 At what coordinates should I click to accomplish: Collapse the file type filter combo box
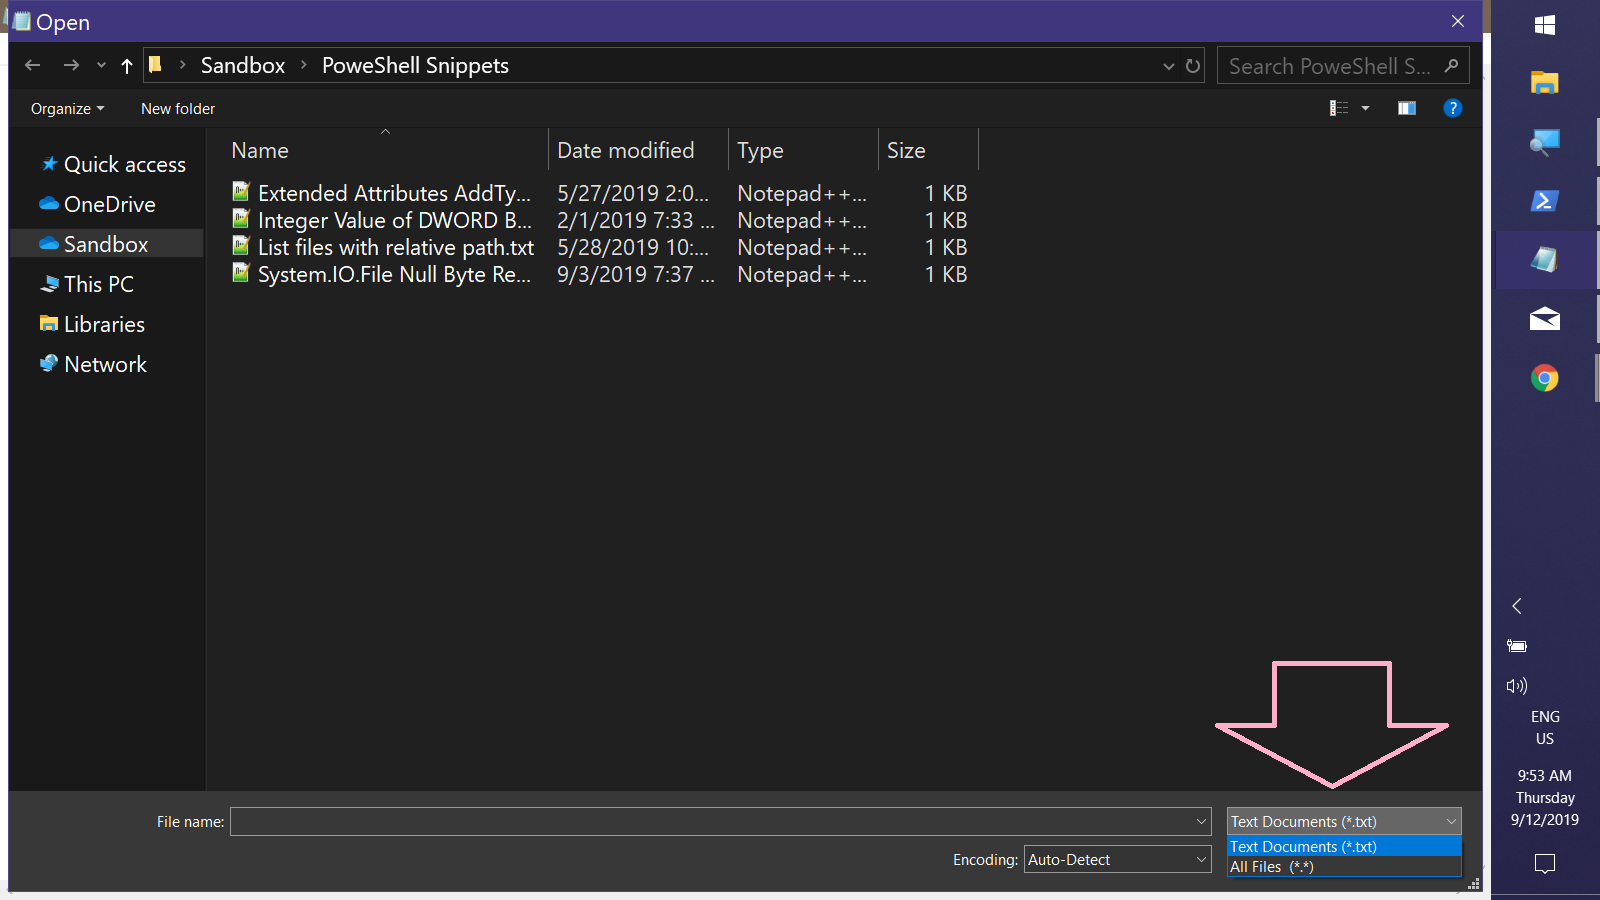(x=1344, y=822)
